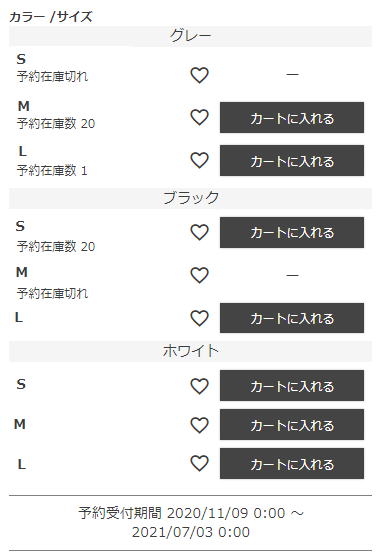Favorite the ホワイト M size heart icon
Viewport: 385px width, 560px height.
pyautogui.click(x=199, y=425)
